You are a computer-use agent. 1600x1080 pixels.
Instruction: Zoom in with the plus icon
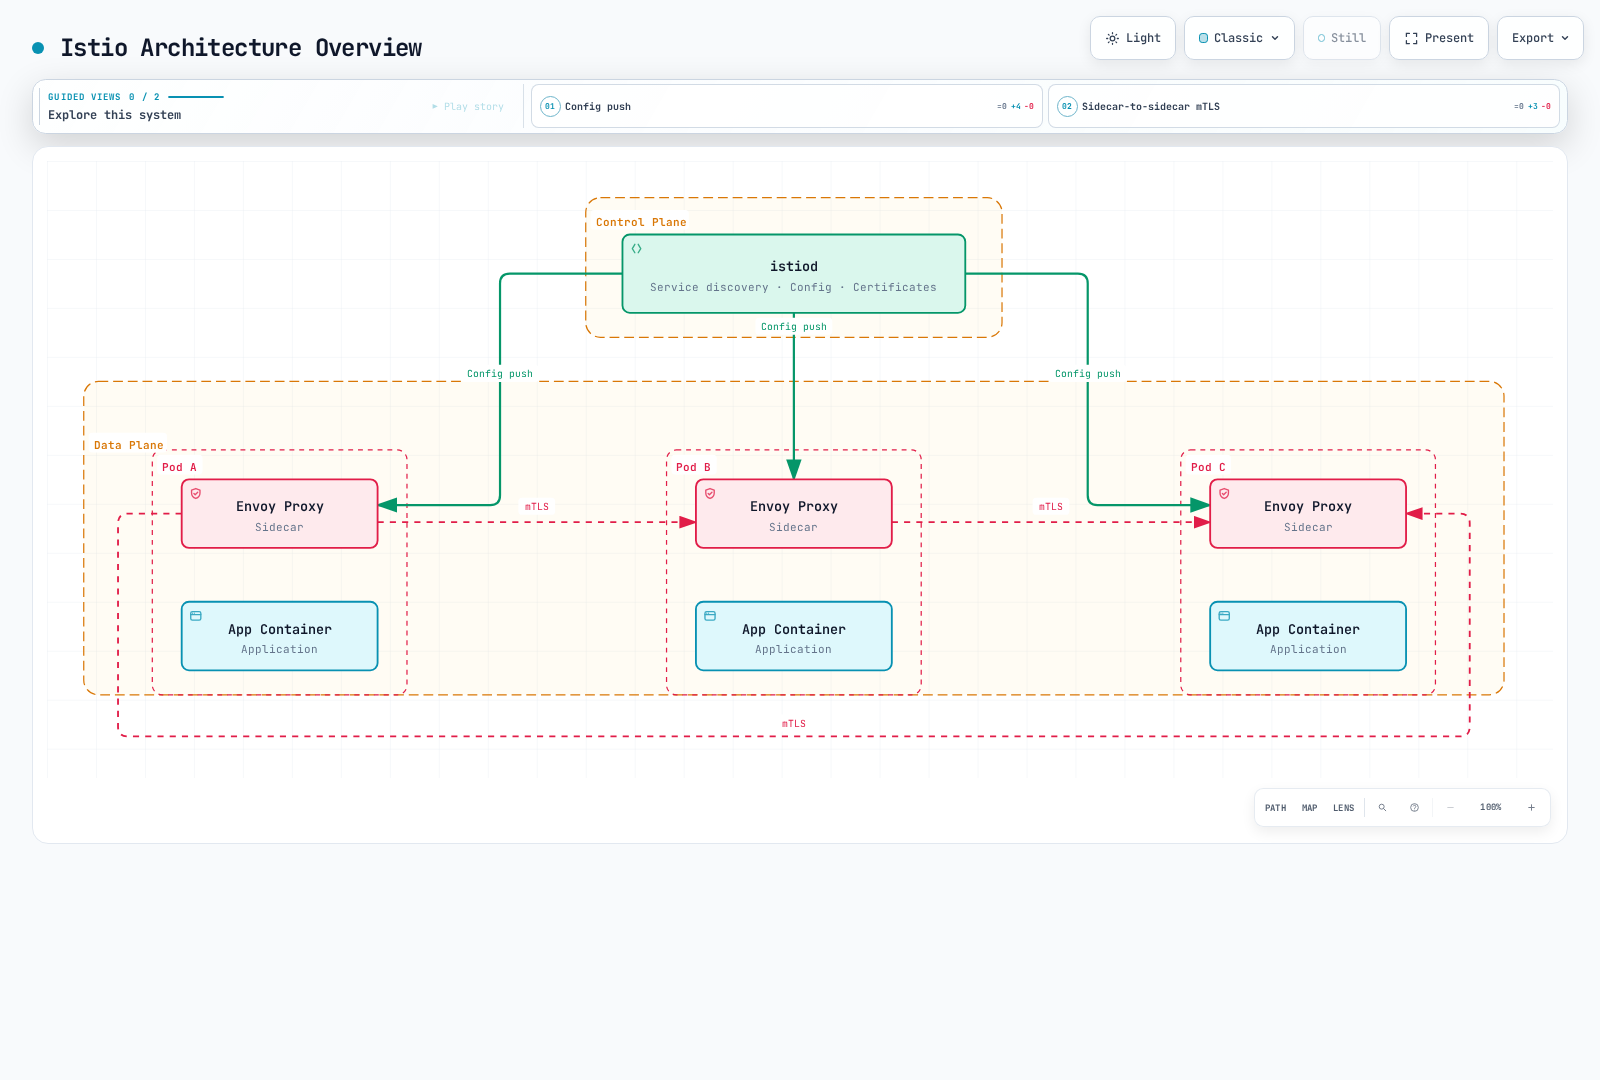click(x=1531, y=807)
